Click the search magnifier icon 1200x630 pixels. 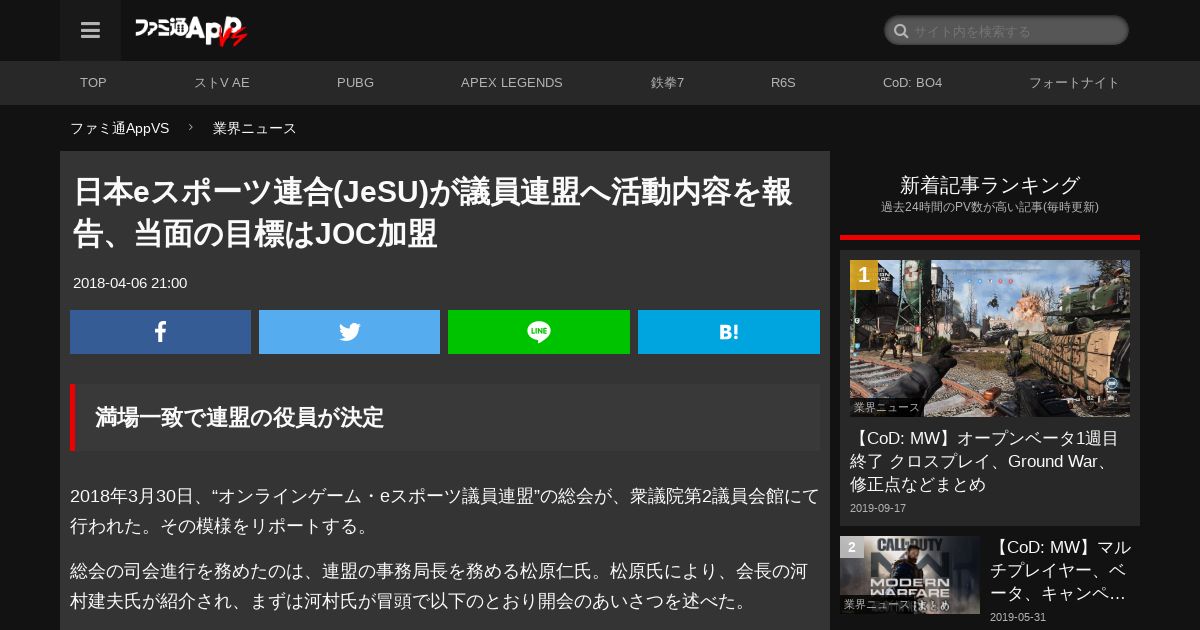(x=901, y=31)
